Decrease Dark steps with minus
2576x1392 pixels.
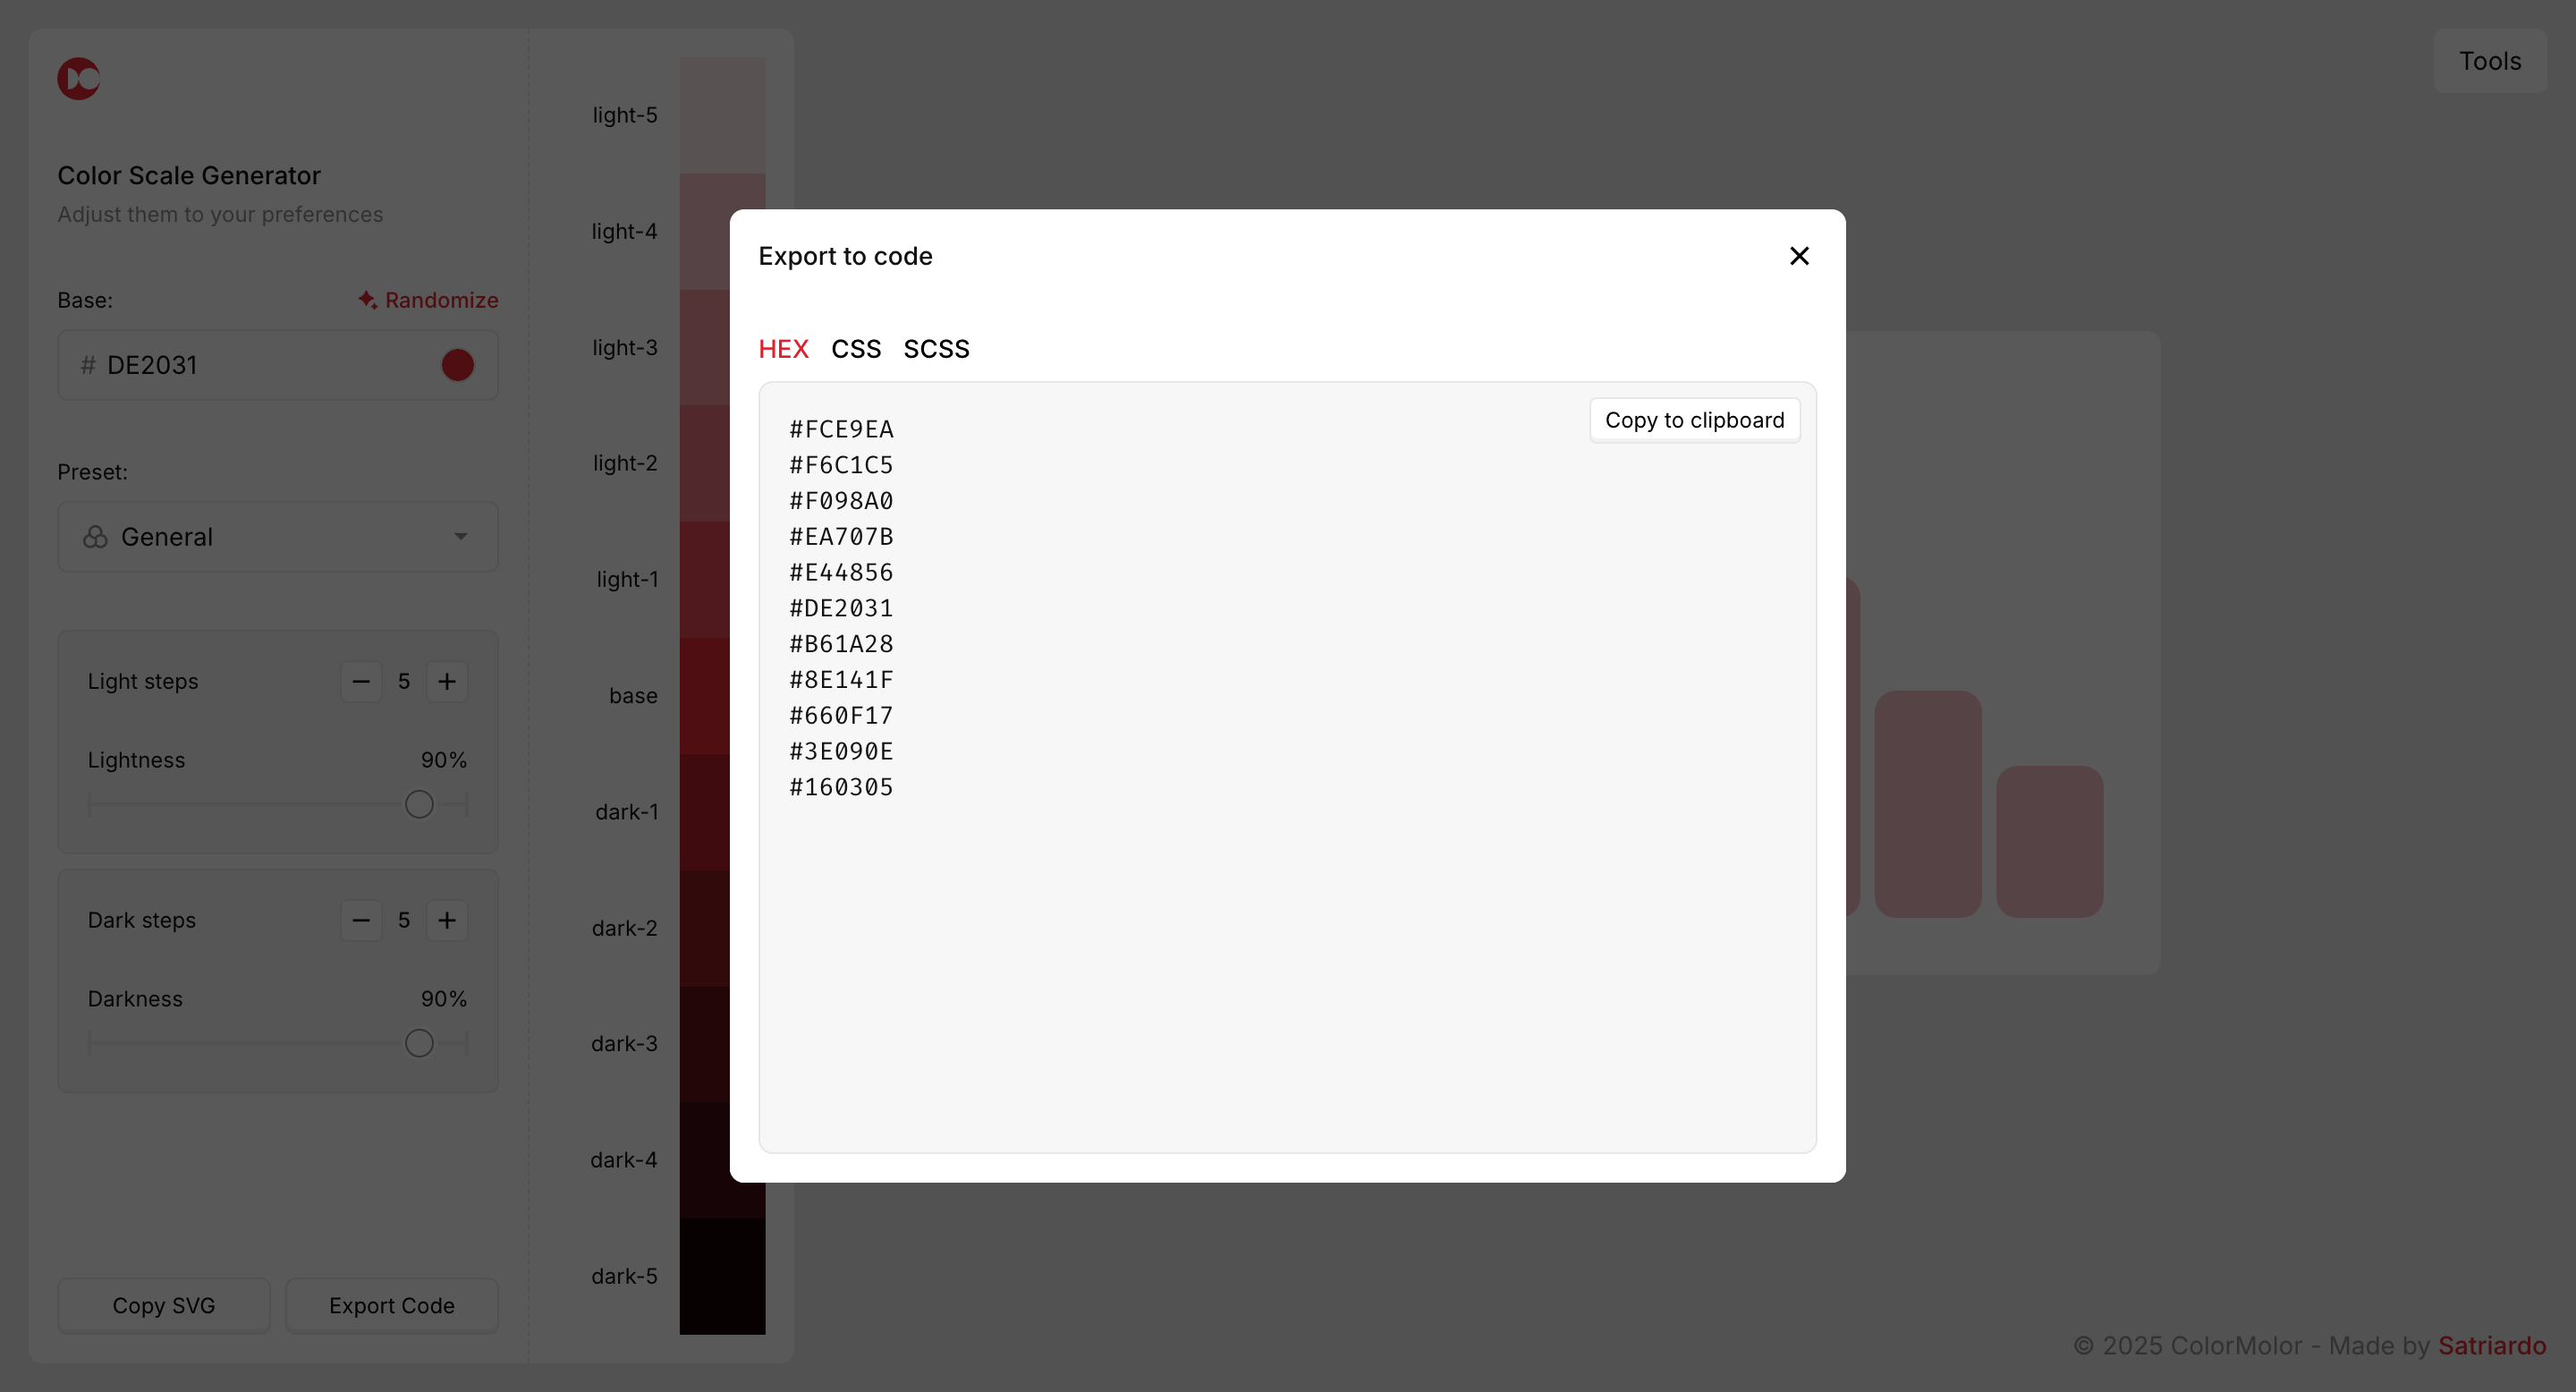[x=361, y=920]
